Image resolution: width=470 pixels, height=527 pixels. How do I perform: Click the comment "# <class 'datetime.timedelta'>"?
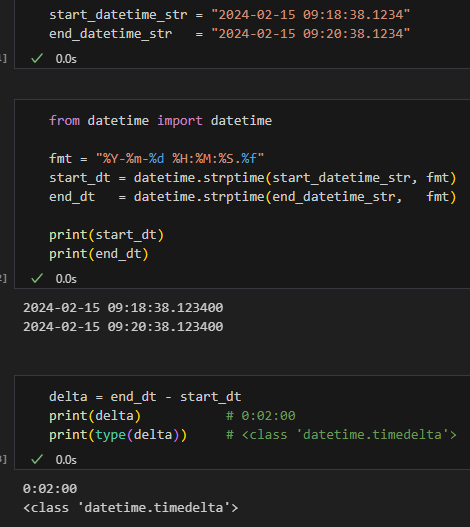pos(342,435)
